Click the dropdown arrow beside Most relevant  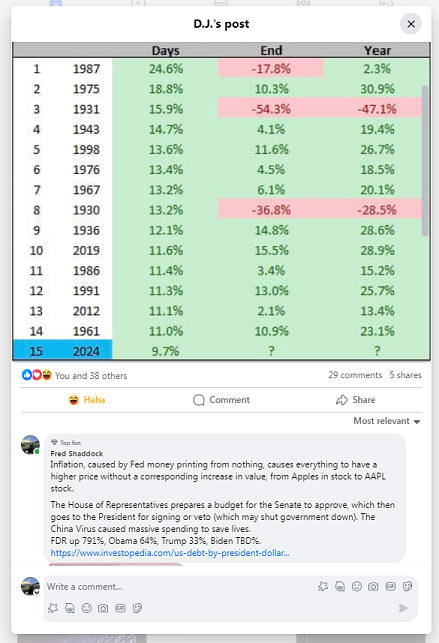[x=417, y=422]
